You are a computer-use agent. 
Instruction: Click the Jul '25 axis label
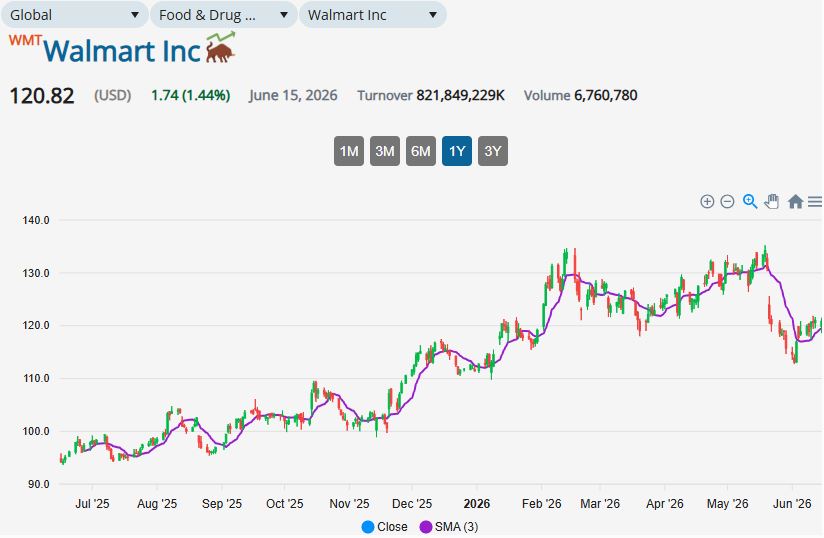point(92,504)
